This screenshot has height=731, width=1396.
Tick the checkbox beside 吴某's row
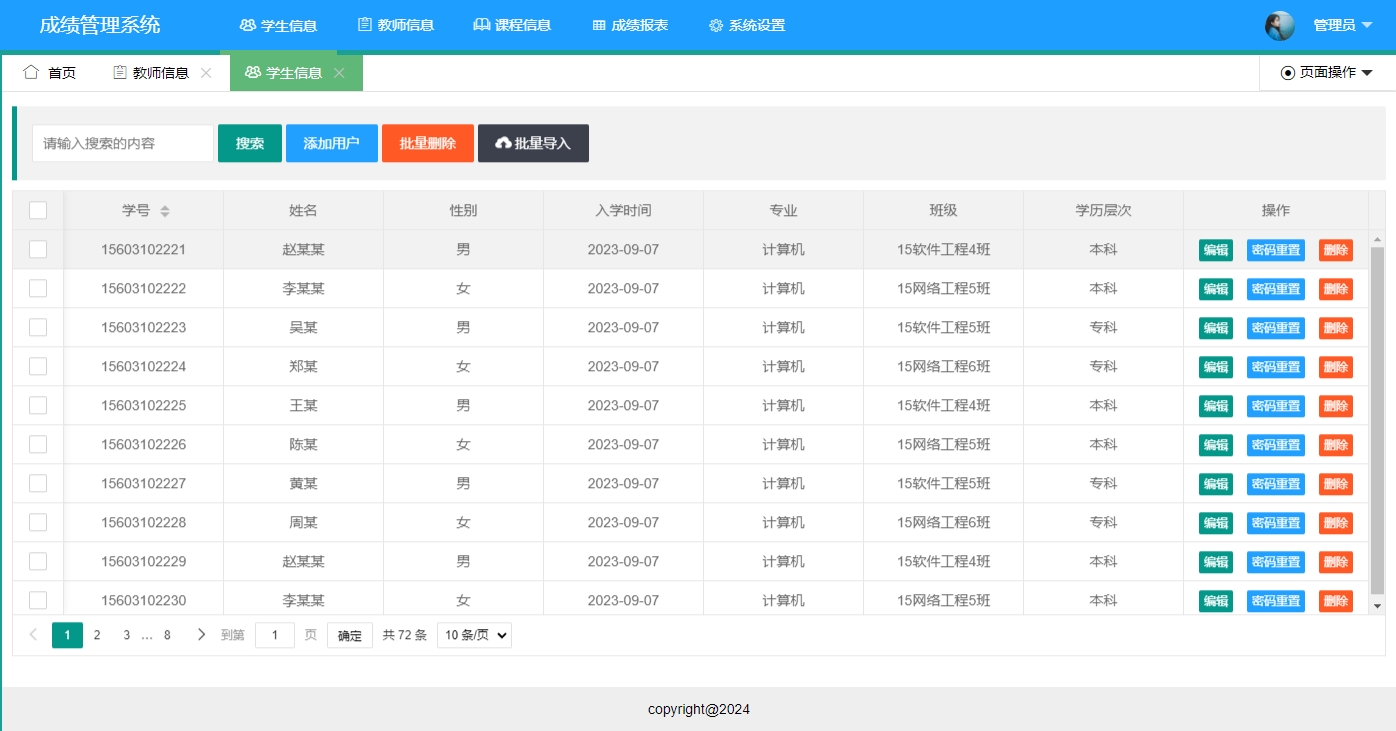tap(37, 327)
